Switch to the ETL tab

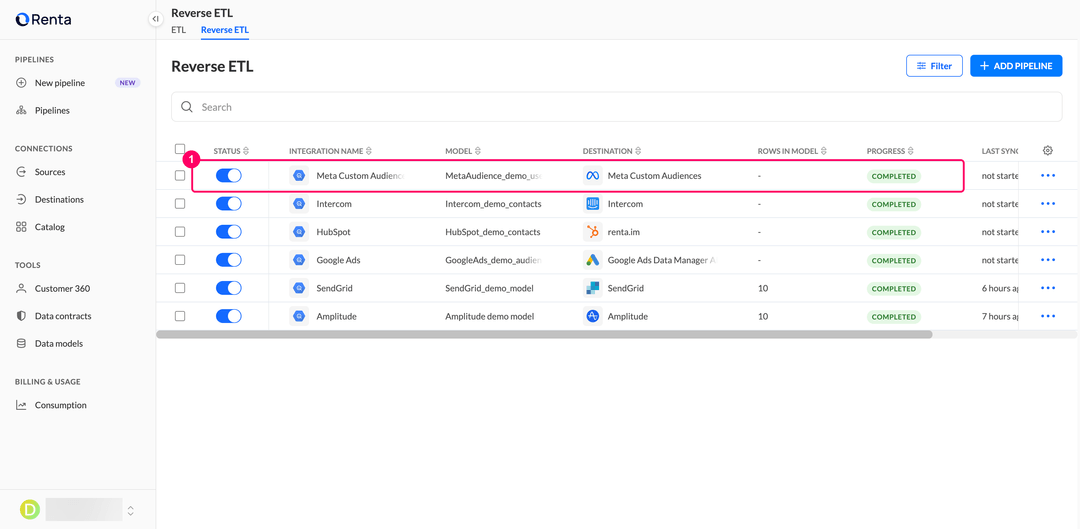pyautogui.click(x=178, y=30)
